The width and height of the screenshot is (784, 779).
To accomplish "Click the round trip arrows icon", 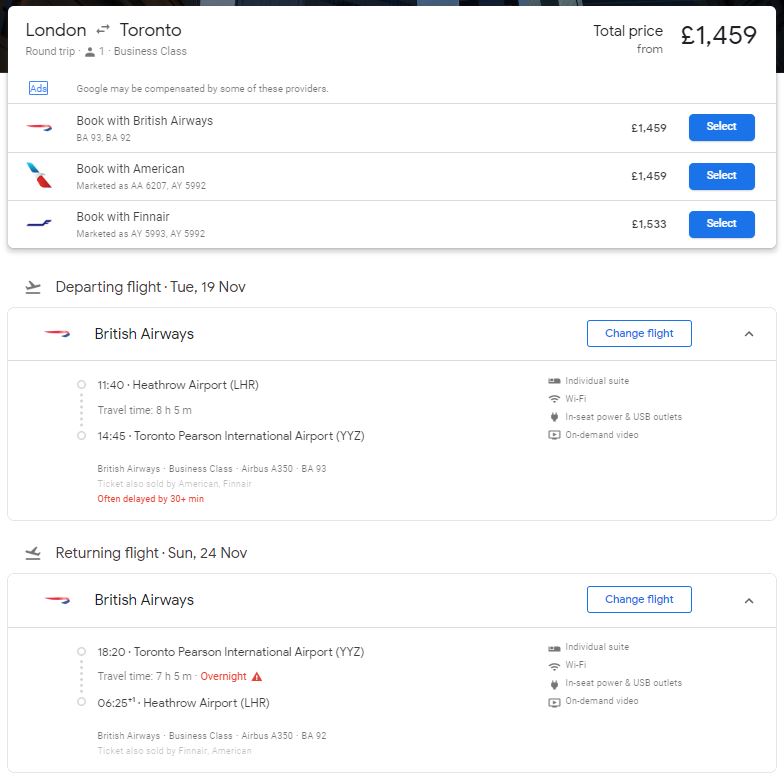I will [x=102, y=30].
